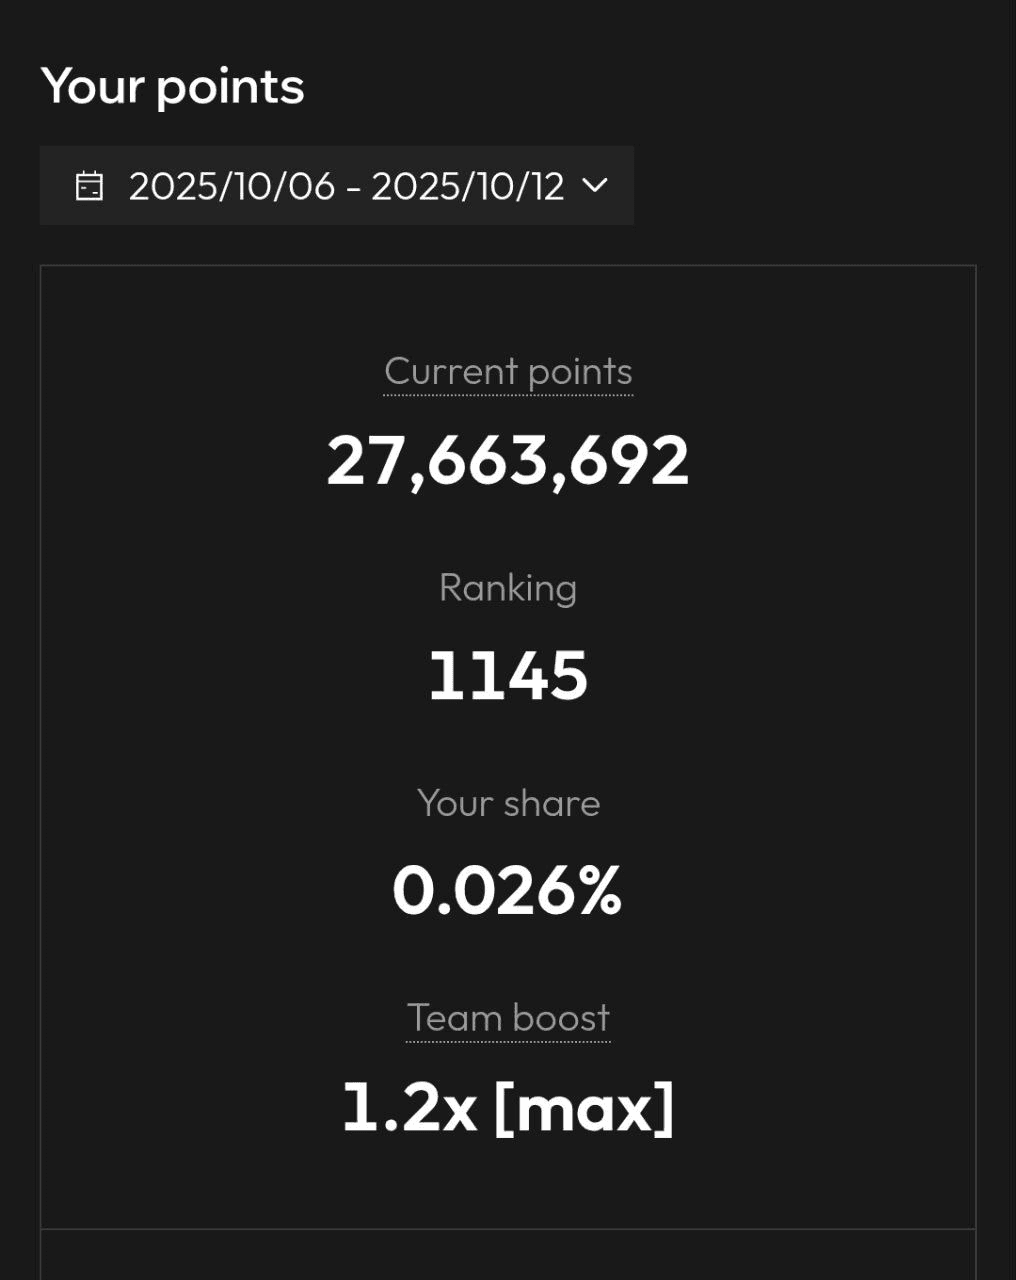The width and height of the screenshot is (1016, 1280).
Task: Click the word "points" in the heading
Action: click(x=230, y=88)
